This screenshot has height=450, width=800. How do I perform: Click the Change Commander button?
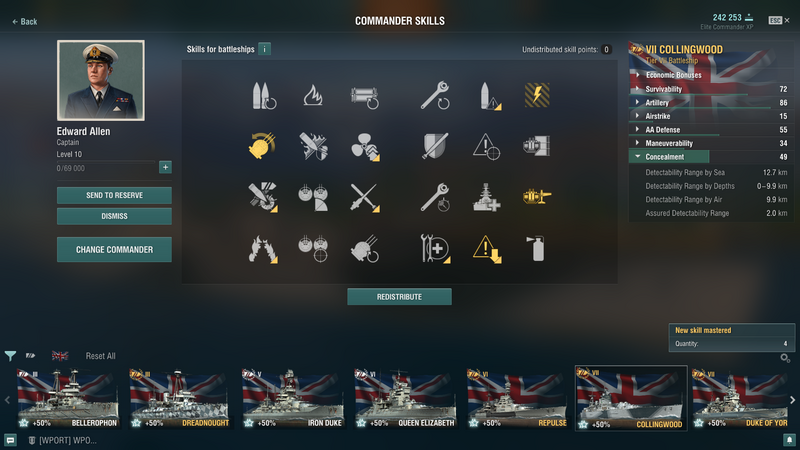(x=114, y=249)
